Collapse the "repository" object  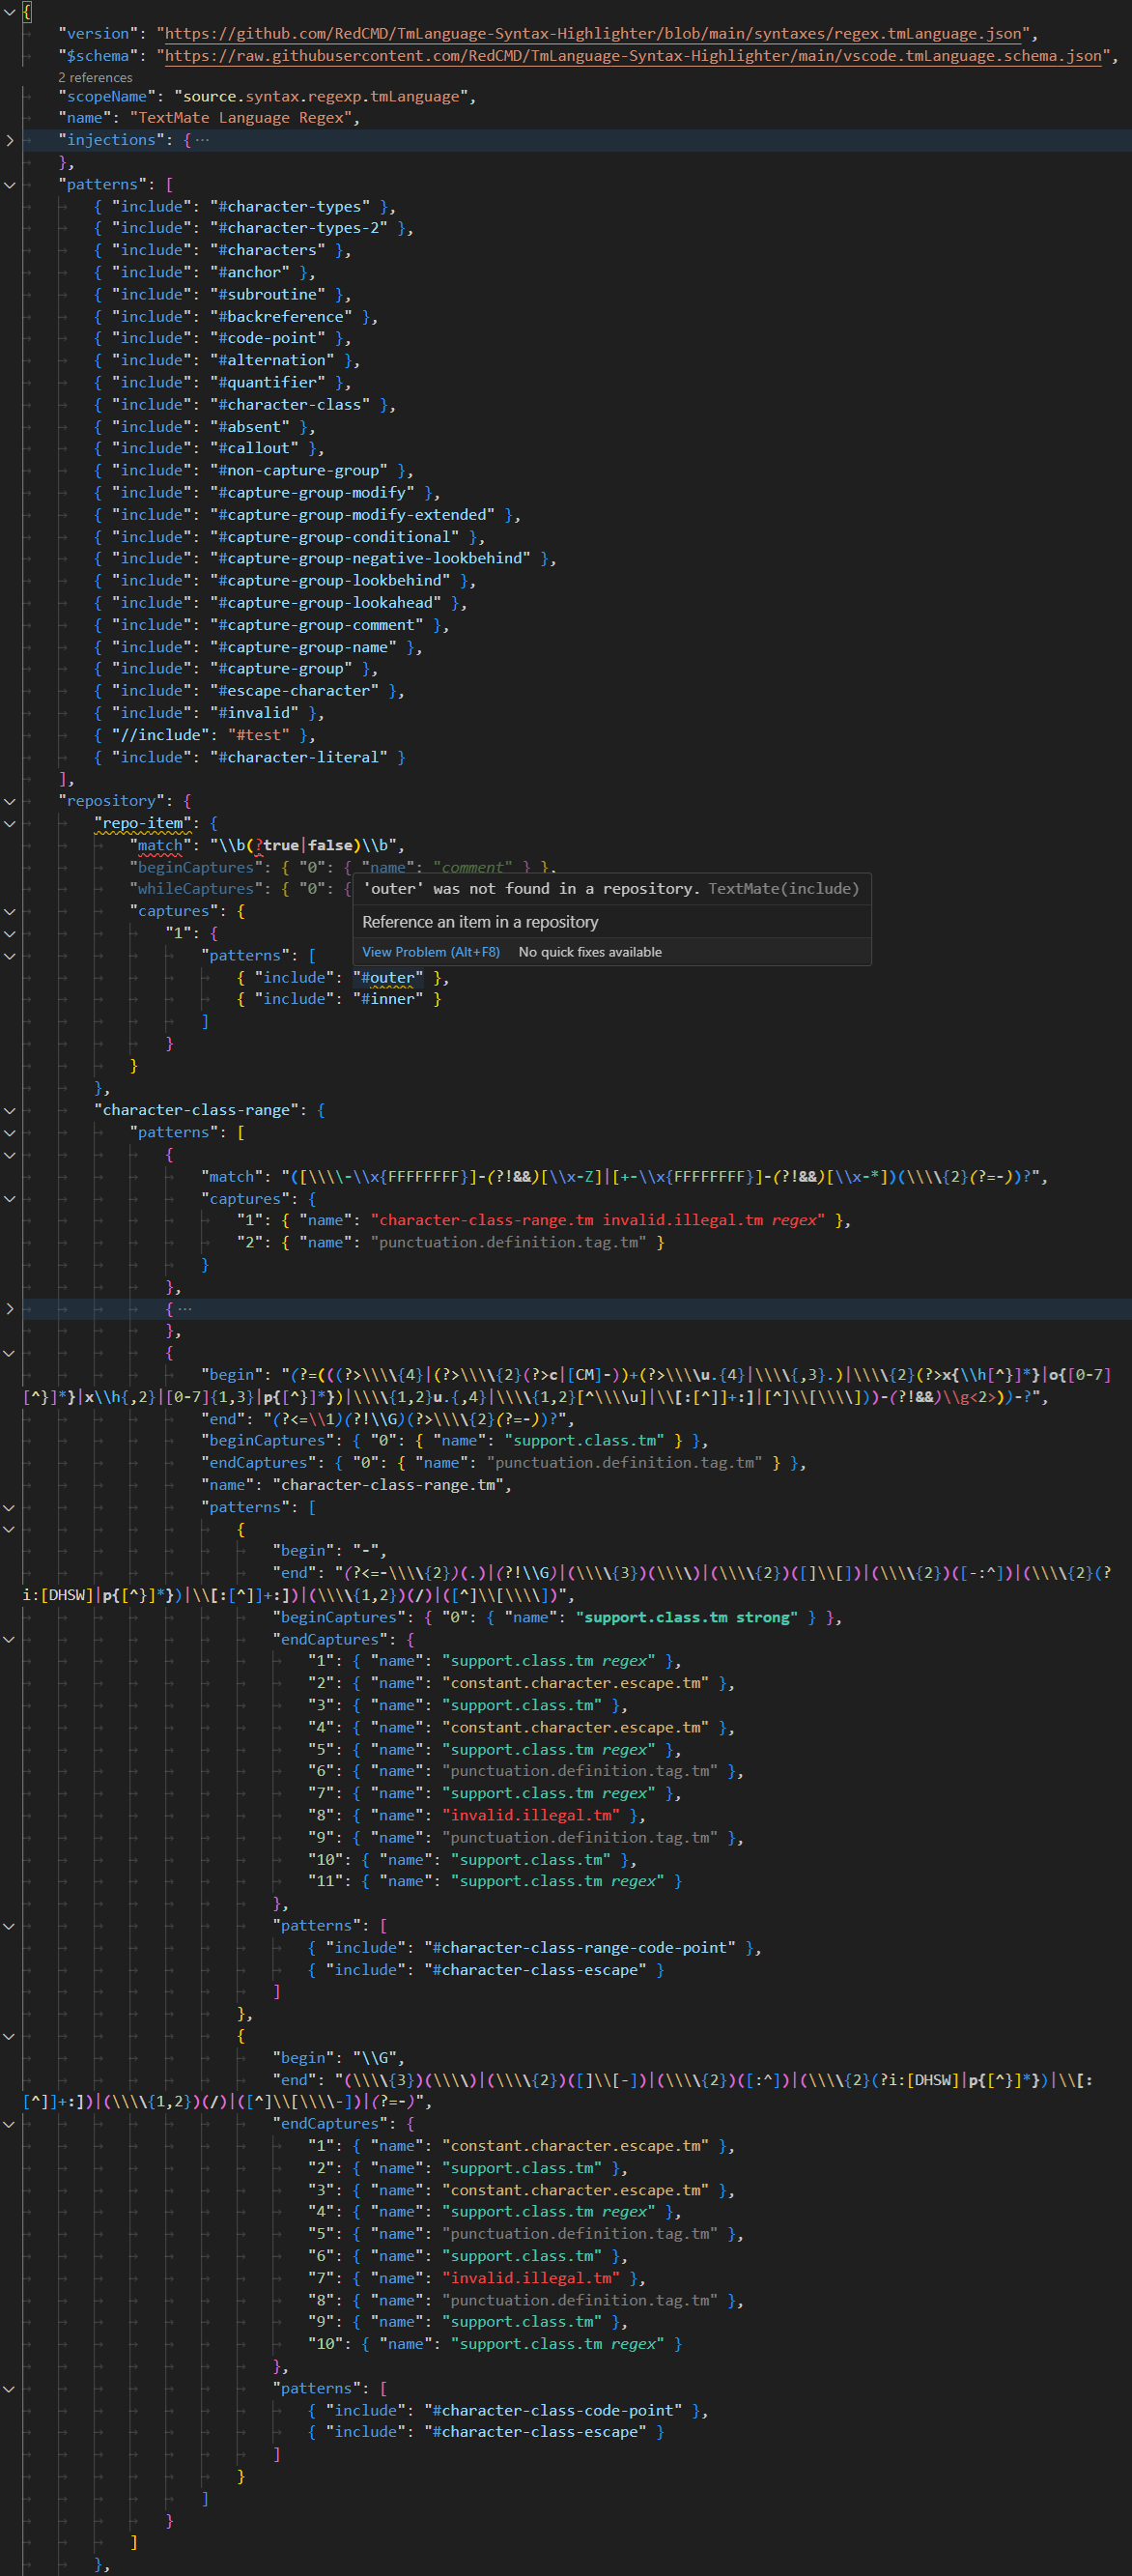[10, 801]
